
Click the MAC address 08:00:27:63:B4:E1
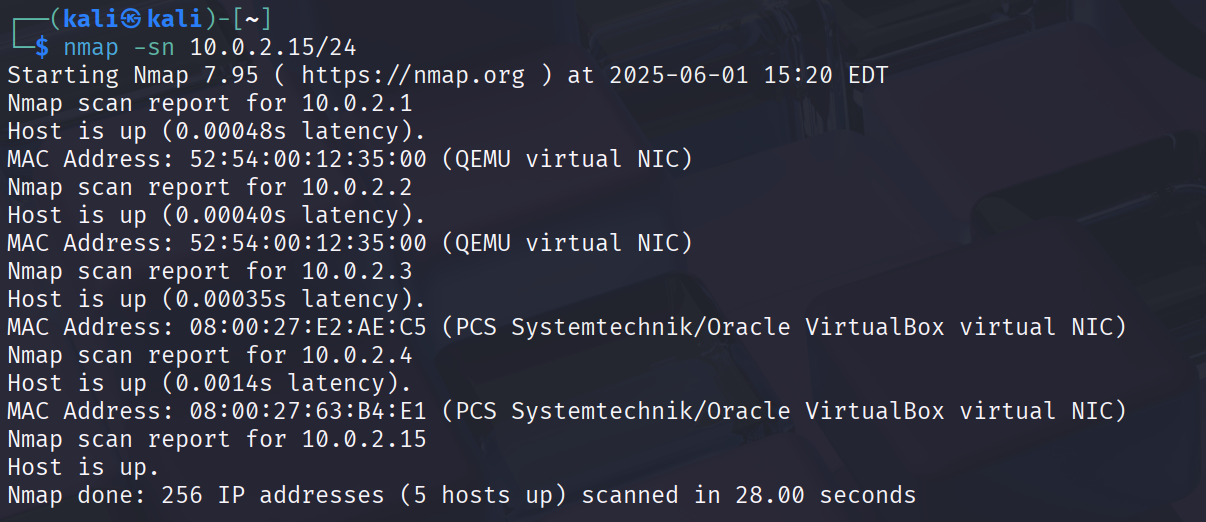pos(307,411)
